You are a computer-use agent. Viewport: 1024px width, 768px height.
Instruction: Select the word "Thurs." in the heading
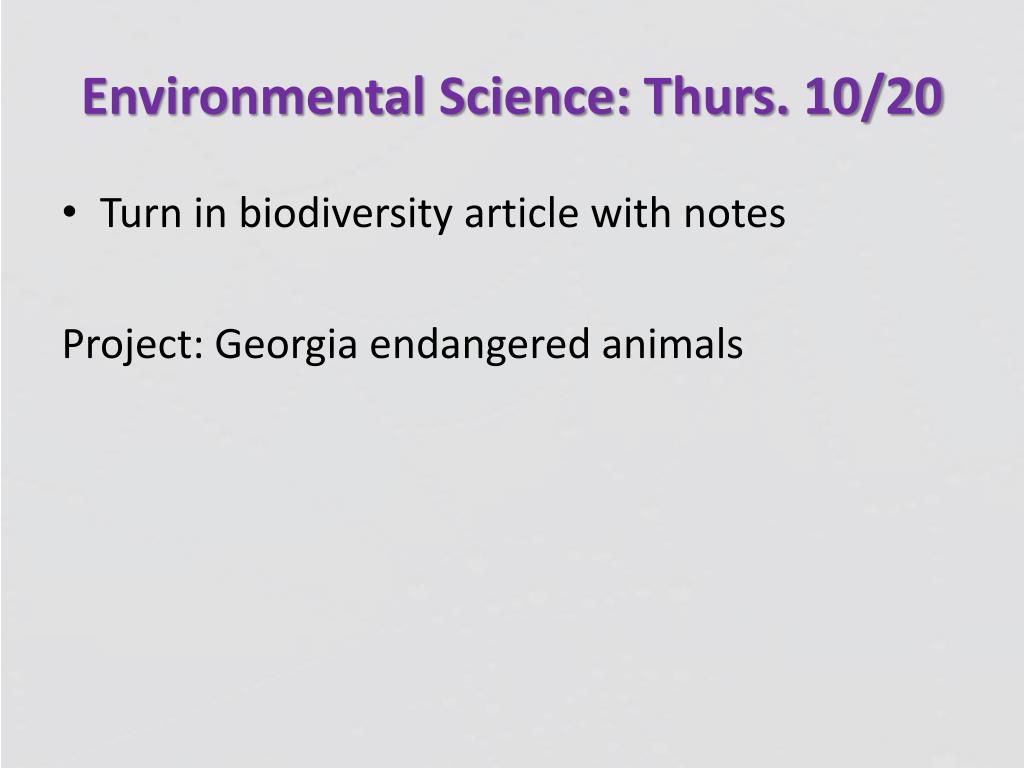point(717,97)
